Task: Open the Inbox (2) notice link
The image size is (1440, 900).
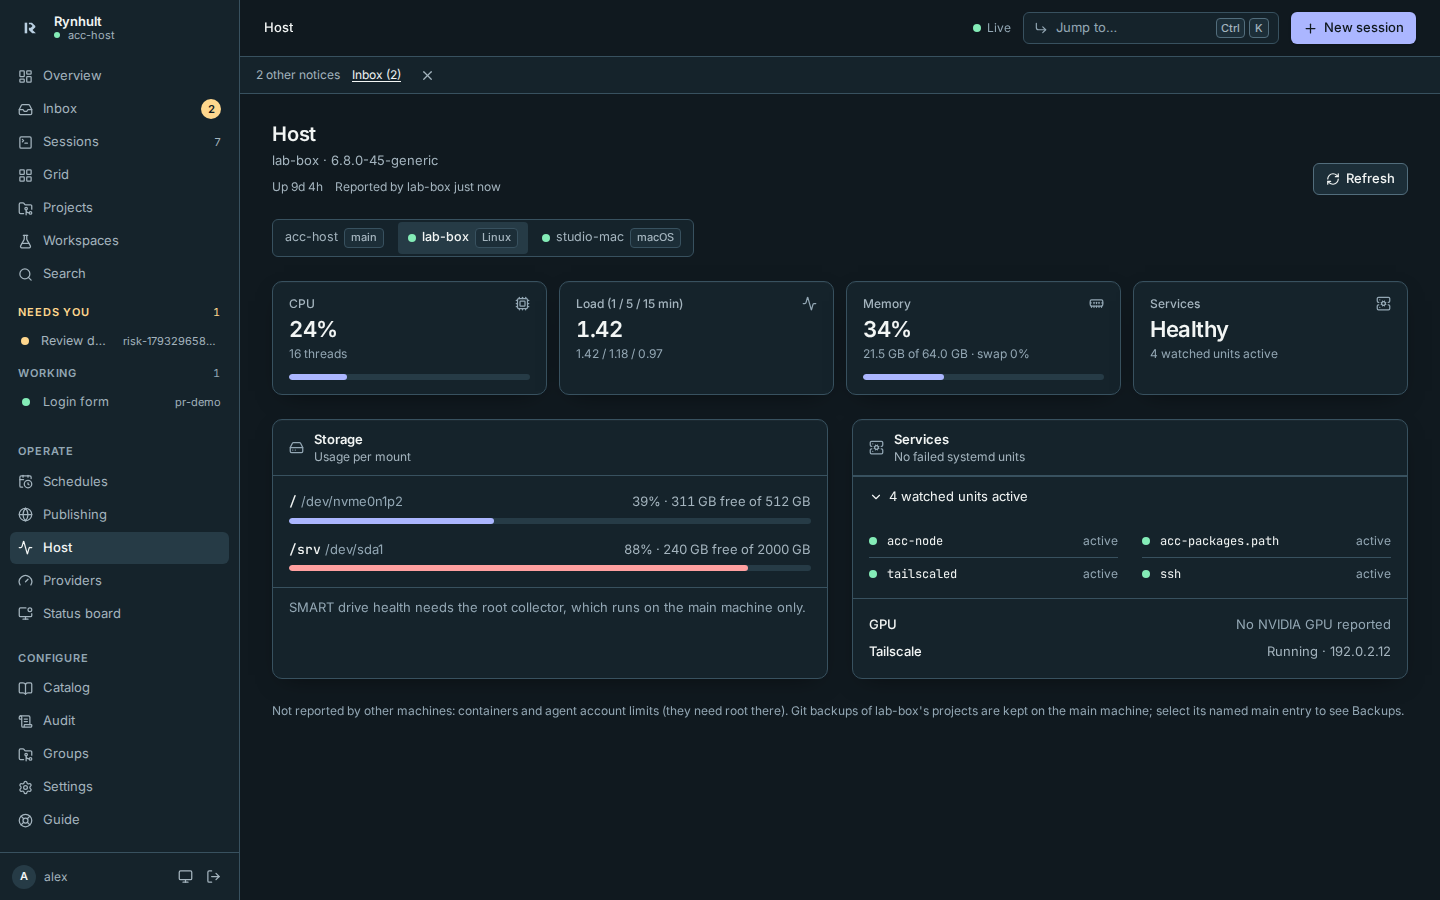Action: [376, 76]
